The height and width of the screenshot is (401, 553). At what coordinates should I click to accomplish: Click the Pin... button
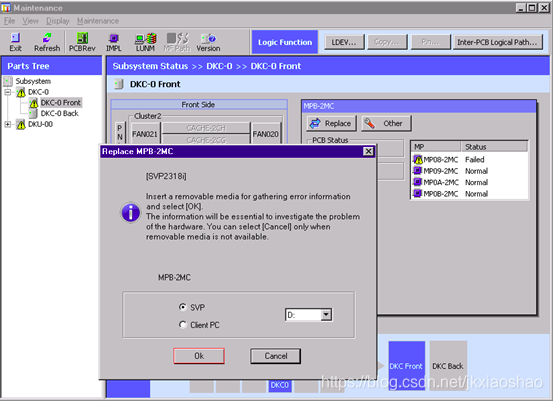pyautogui.click(x=430, y=42)
